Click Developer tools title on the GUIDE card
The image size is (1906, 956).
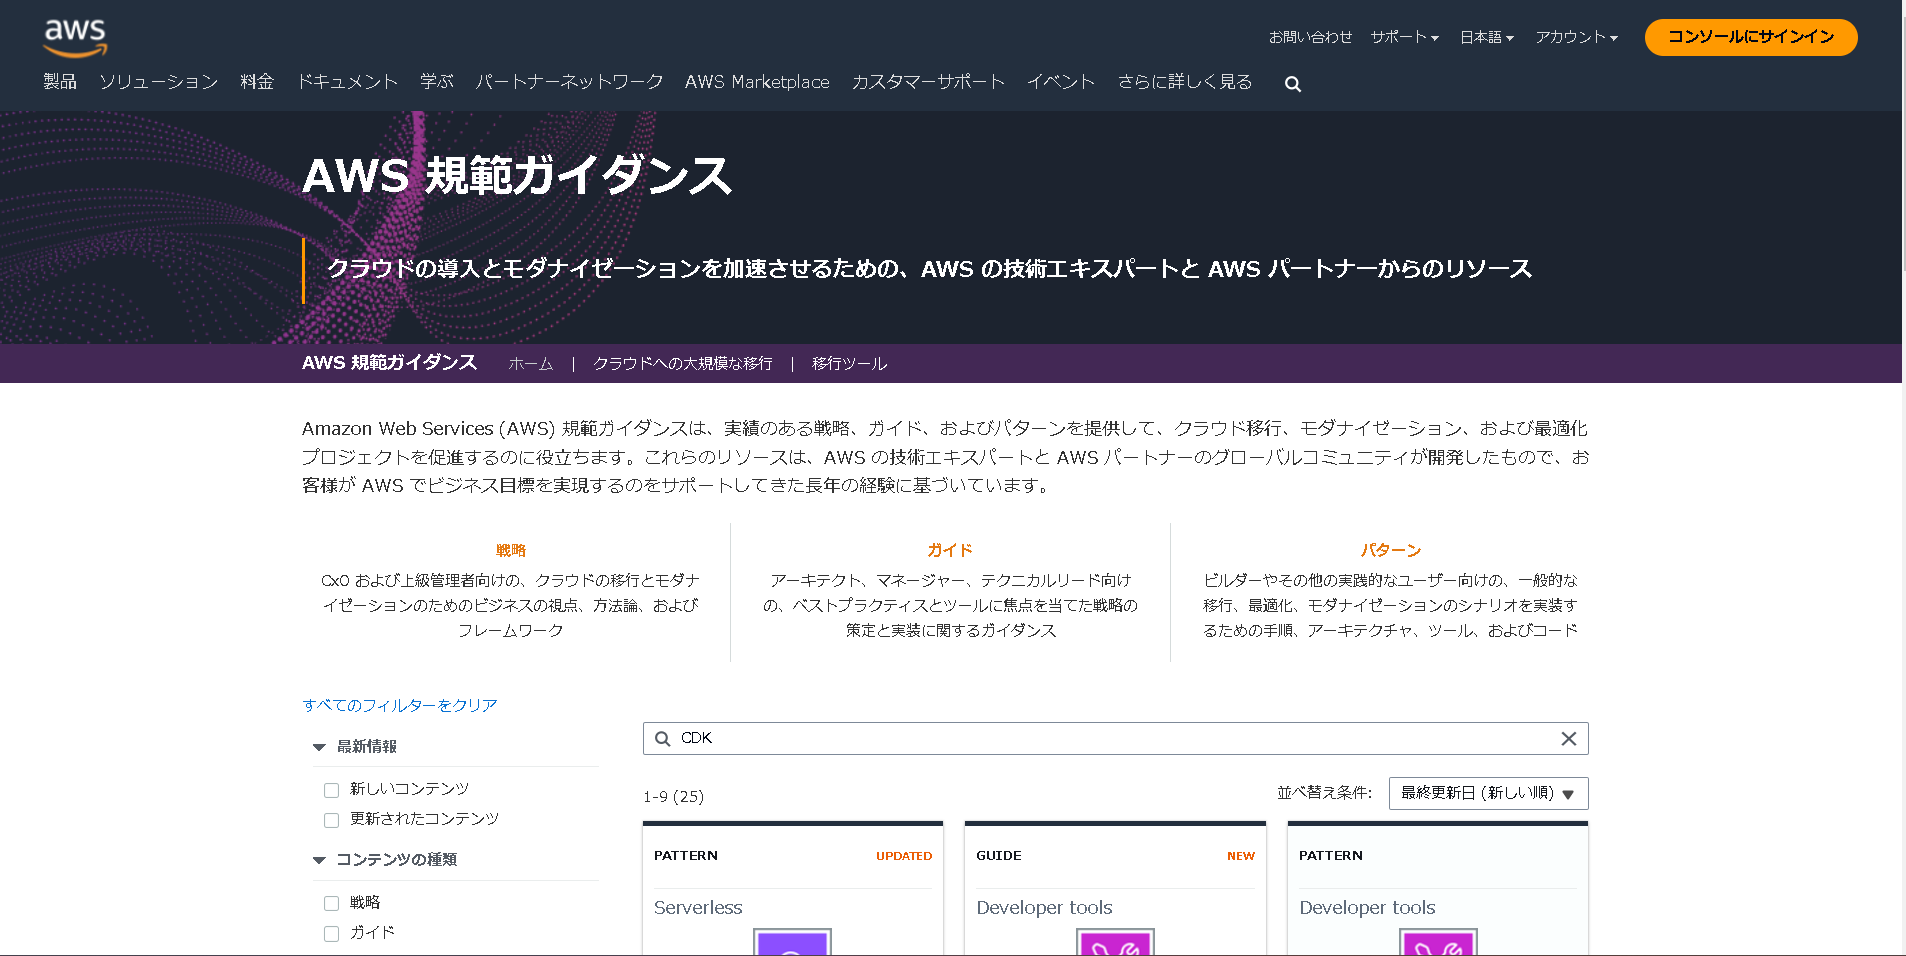[1044, 907]
